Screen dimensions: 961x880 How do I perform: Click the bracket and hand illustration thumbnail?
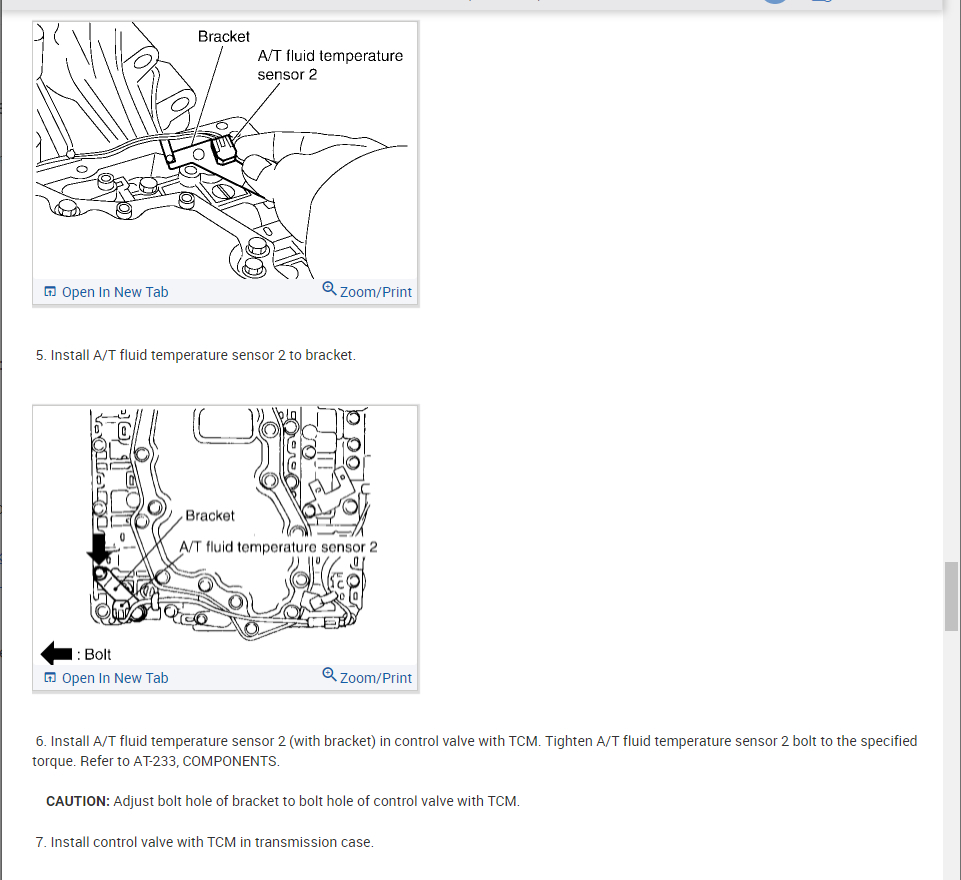click(x=226, y=151)
